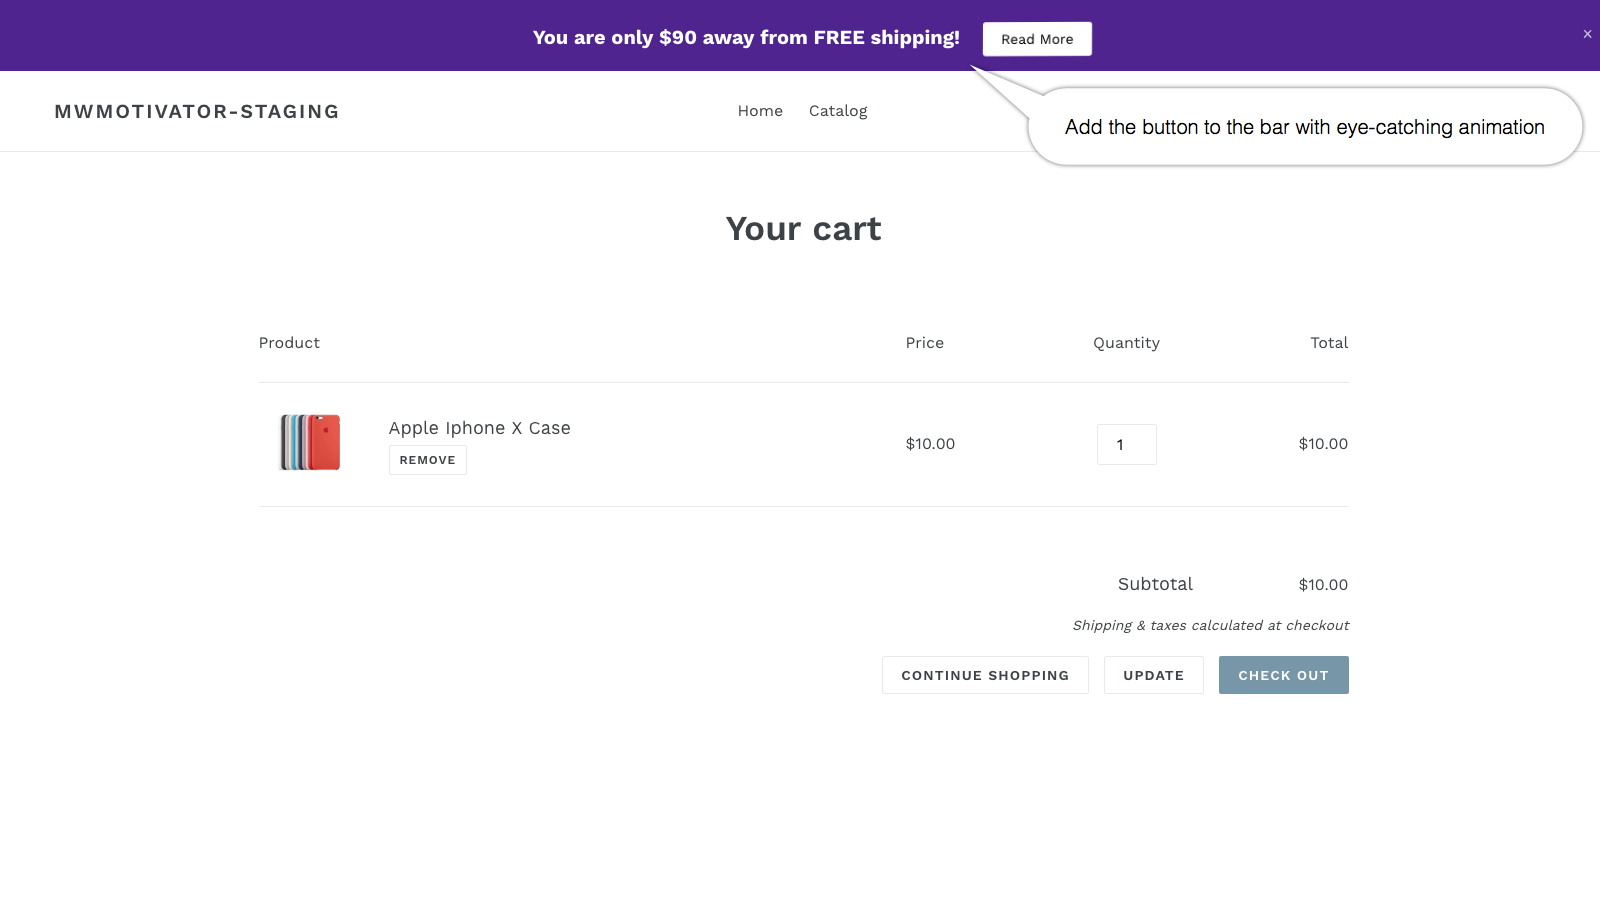This screenshot has width=1600, height=900.
Task: Click the iPhone case product thumbnail
Action: click(309, 441)
